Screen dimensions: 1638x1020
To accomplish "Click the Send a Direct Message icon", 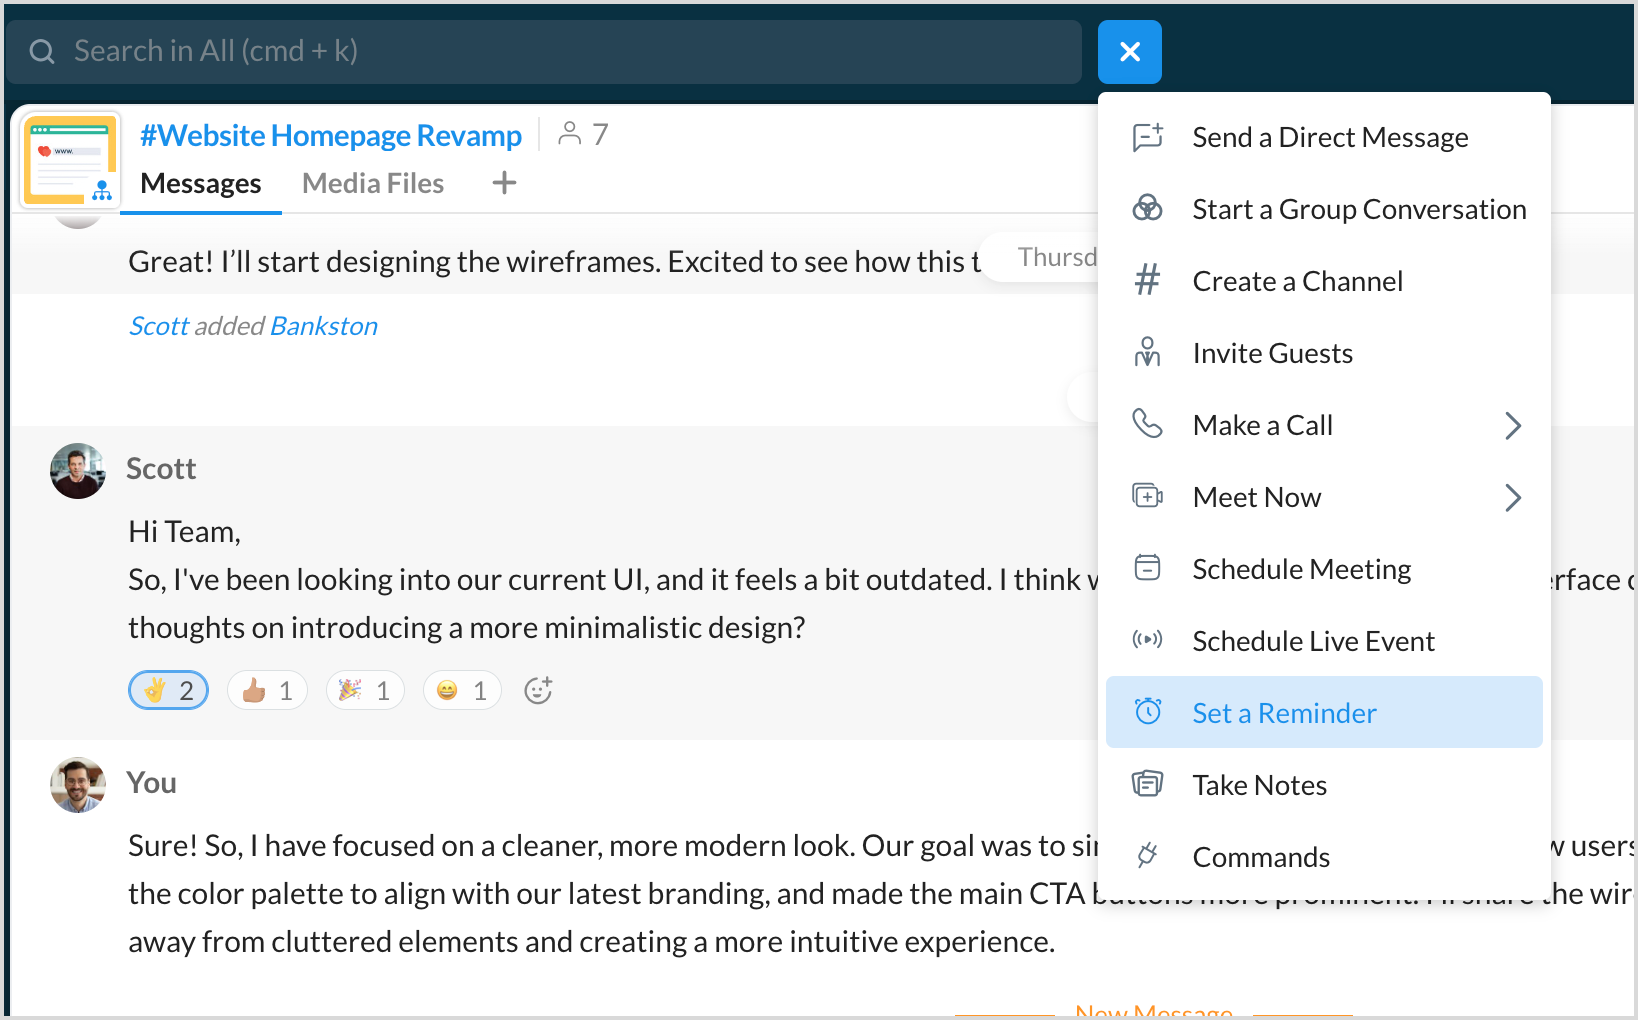I will (x=1147, y=137).
